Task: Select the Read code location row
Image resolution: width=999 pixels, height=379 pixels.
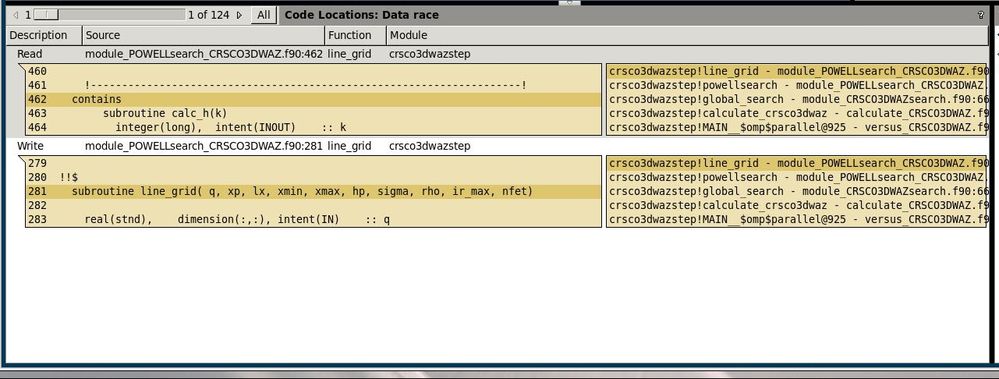Action: coord(497,54)
